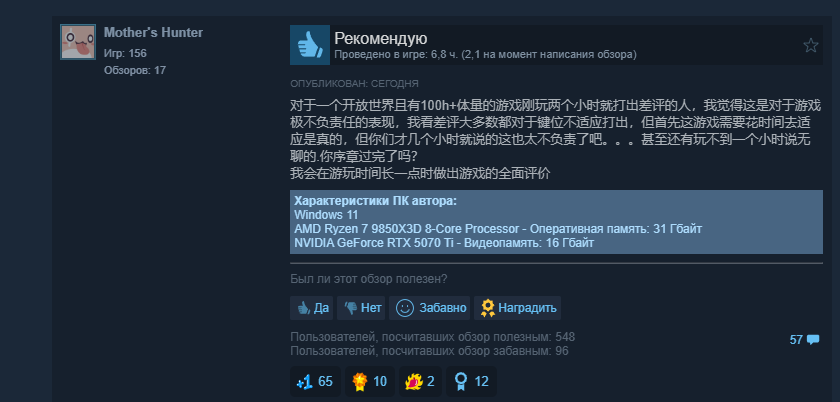Mark the review as Забавно
Screen dimensions: 840x402
[x=430, y=308]
